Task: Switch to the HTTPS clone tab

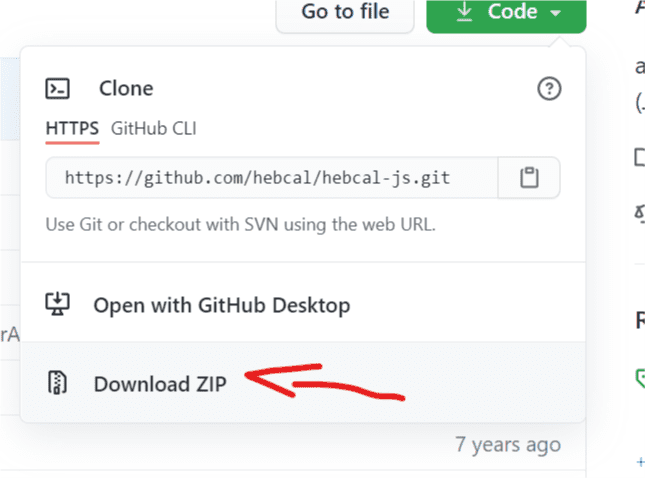Action: (x=72, y=128)
